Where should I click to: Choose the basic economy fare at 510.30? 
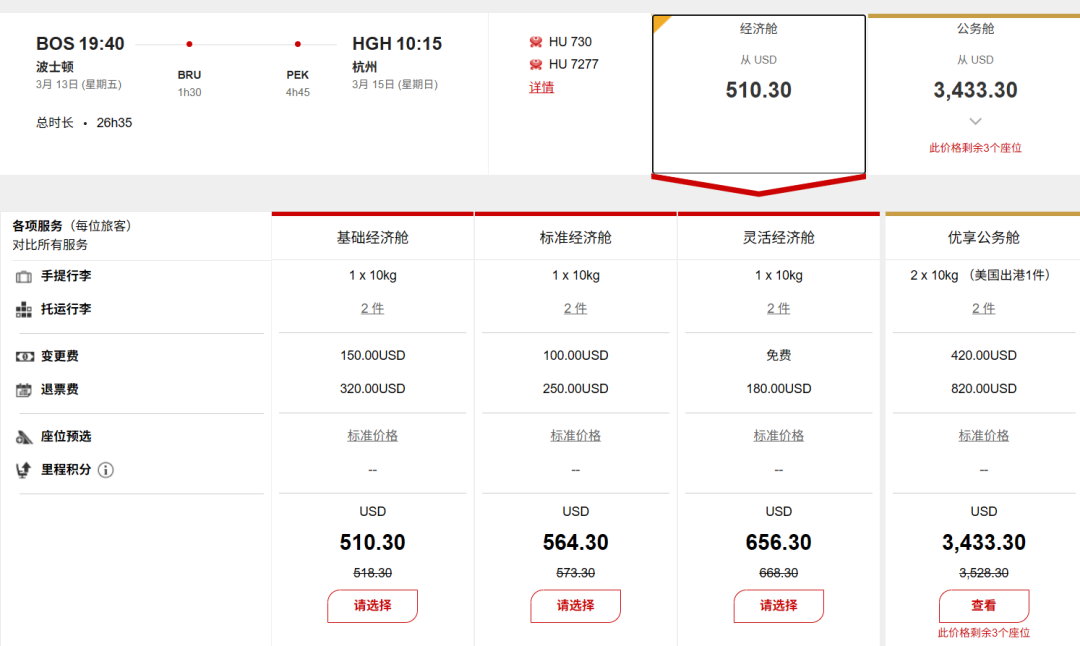tap(372, 606)
